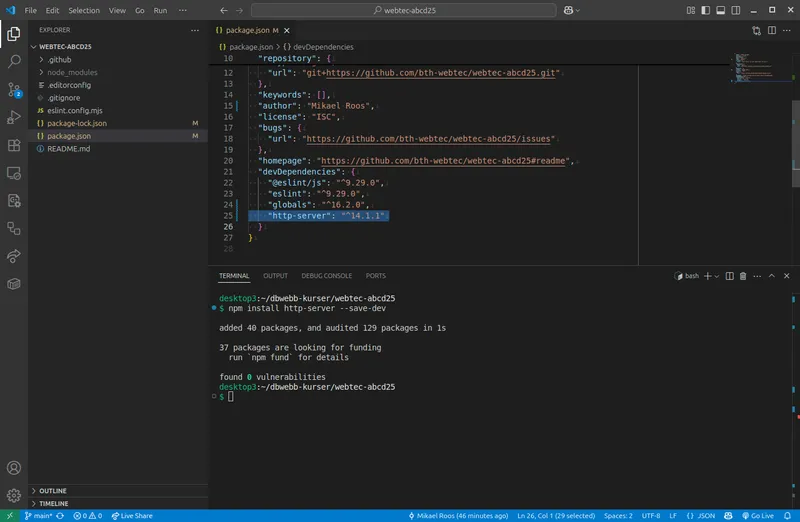Open Explorer Views and More Actions ellipsis
Viewport: 800px width, 522px height.
click(195, 30)
